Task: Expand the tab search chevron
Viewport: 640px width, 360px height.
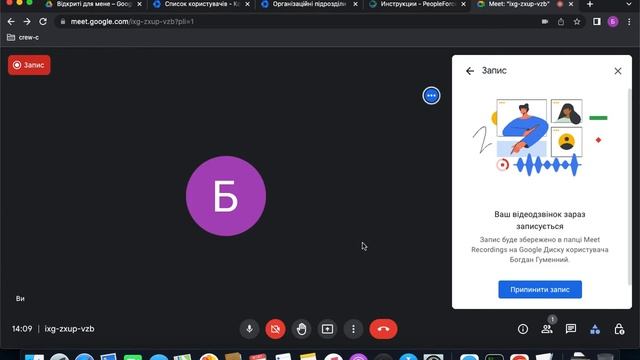Action: point(629,4)
